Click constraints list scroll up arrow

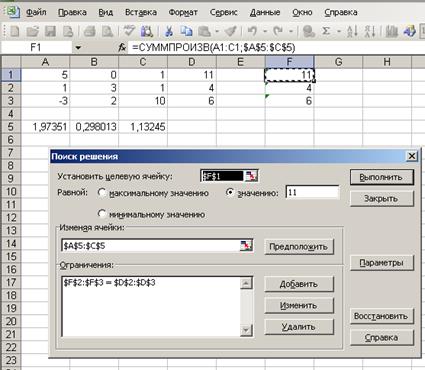point(246,283)
